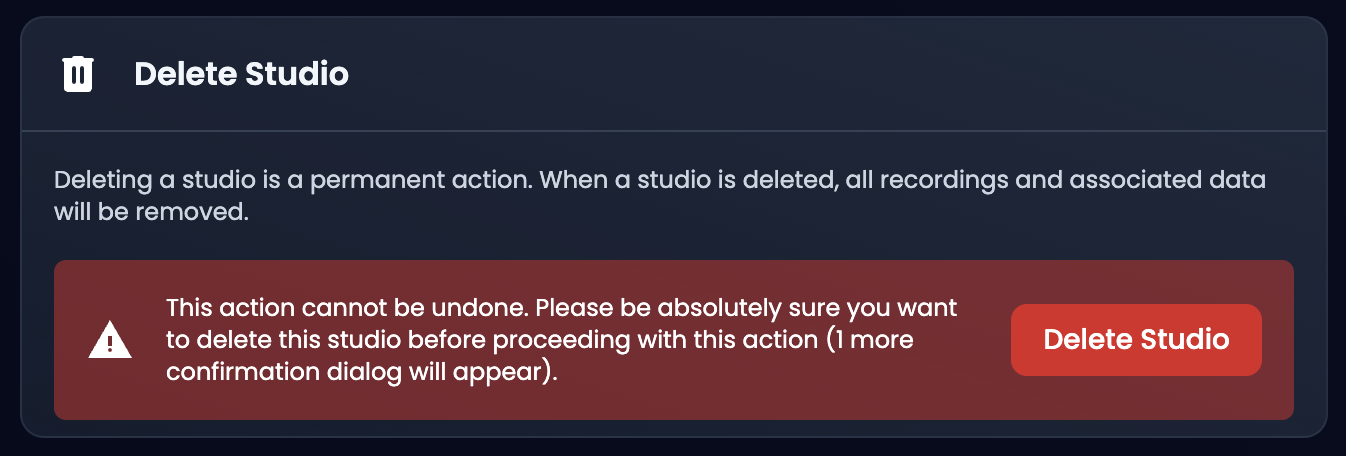Click the red banner area below the warning icon
1346x456 pixels.
click(x=109, y=390)
